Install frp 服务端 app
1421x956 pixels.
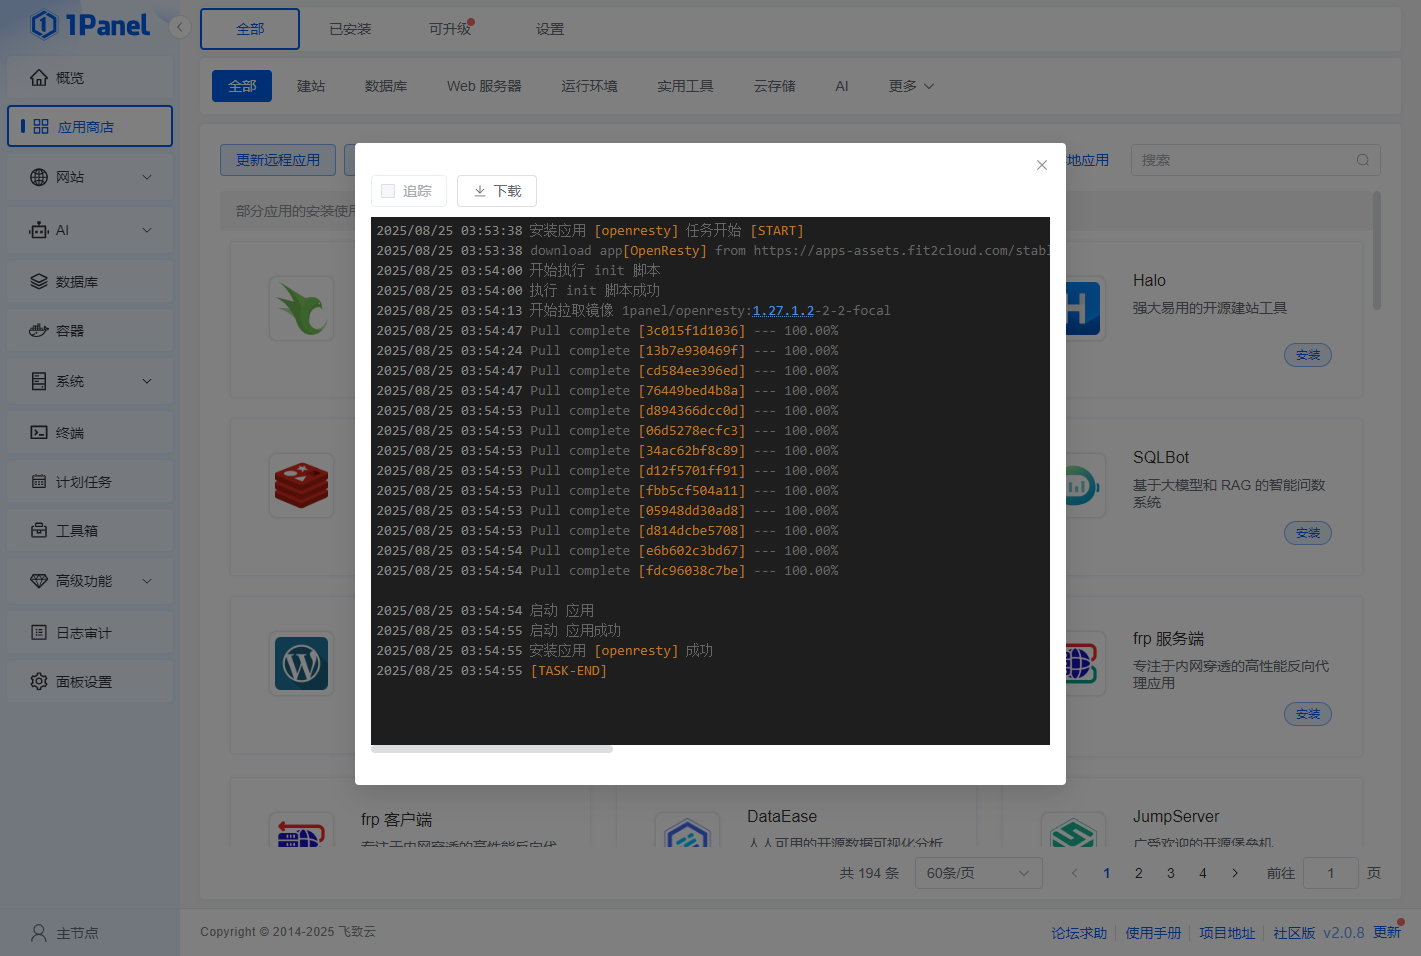(x=1308, y=714)
